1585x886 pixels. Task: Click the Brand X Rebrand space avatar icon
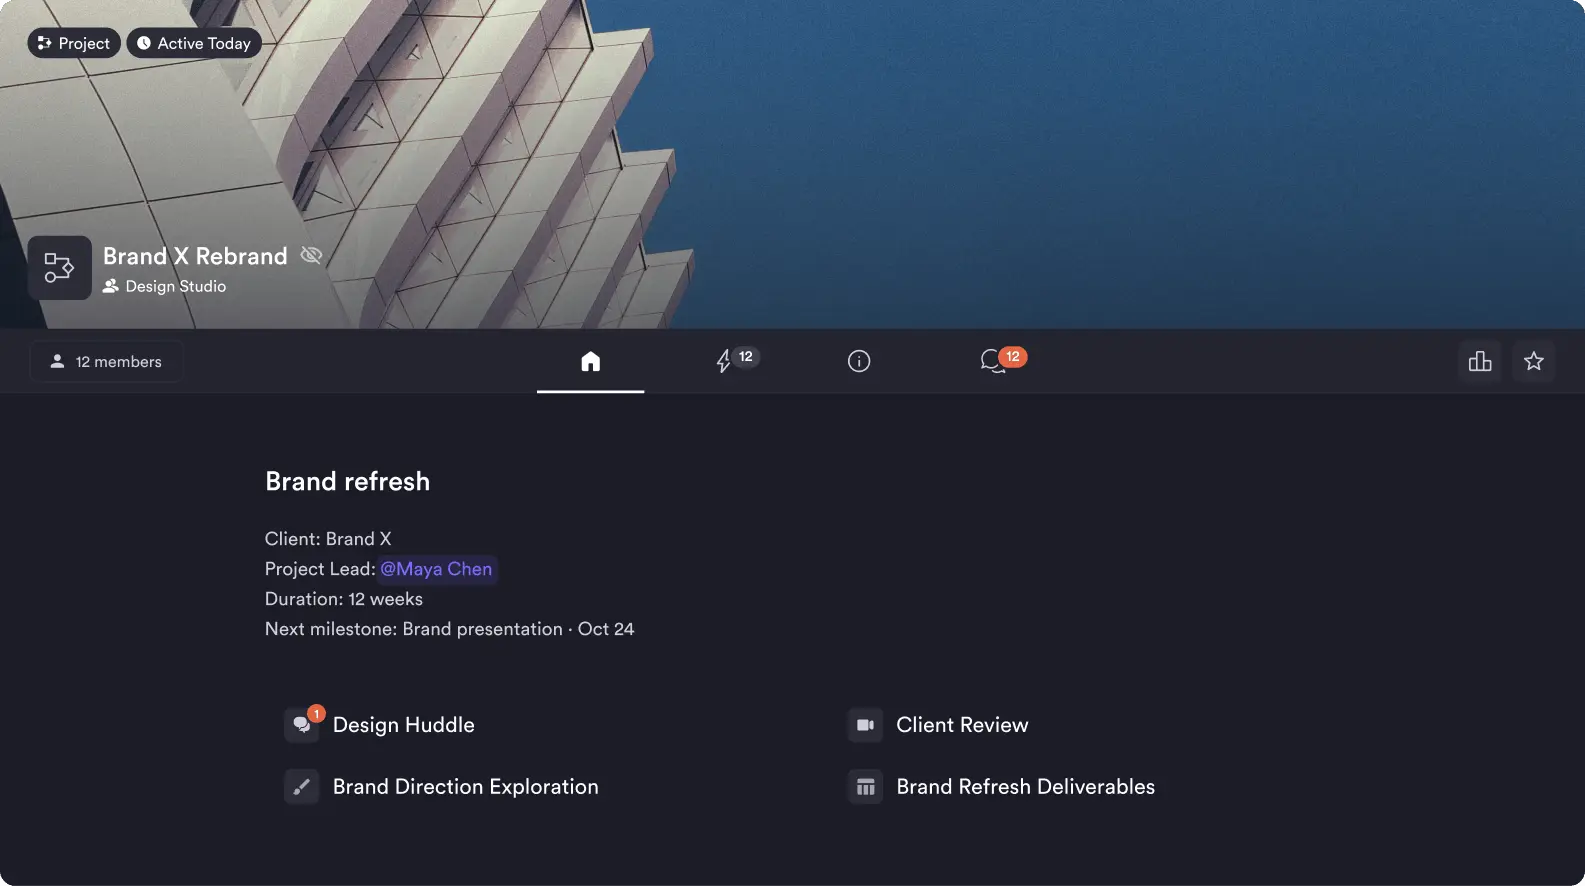[59, 268]
